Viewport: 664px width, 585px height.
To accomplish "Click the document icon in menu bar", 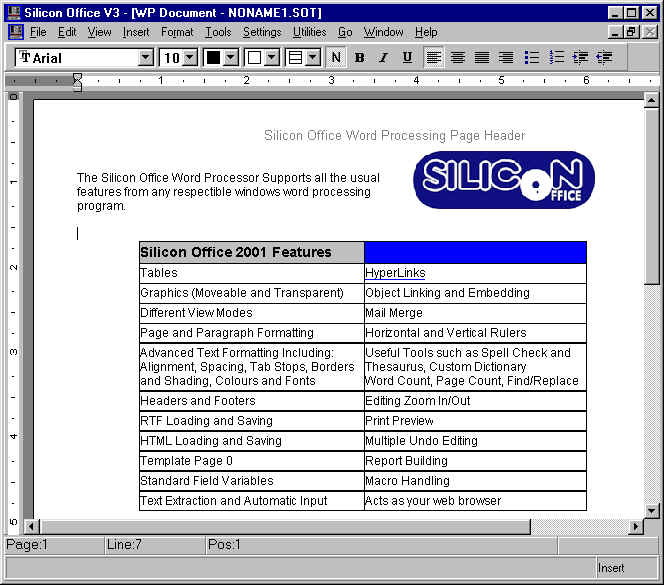I will pos(16,32).
